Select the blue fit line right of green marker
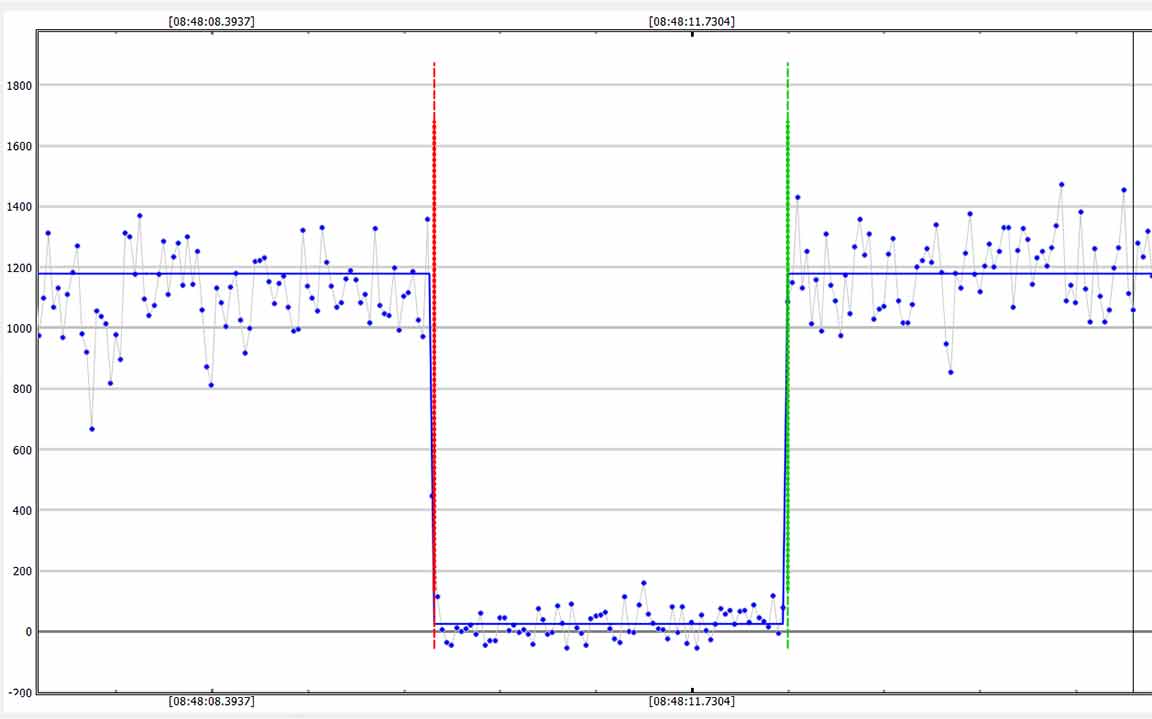This screenshot has width=1152, height=719. 970,274
